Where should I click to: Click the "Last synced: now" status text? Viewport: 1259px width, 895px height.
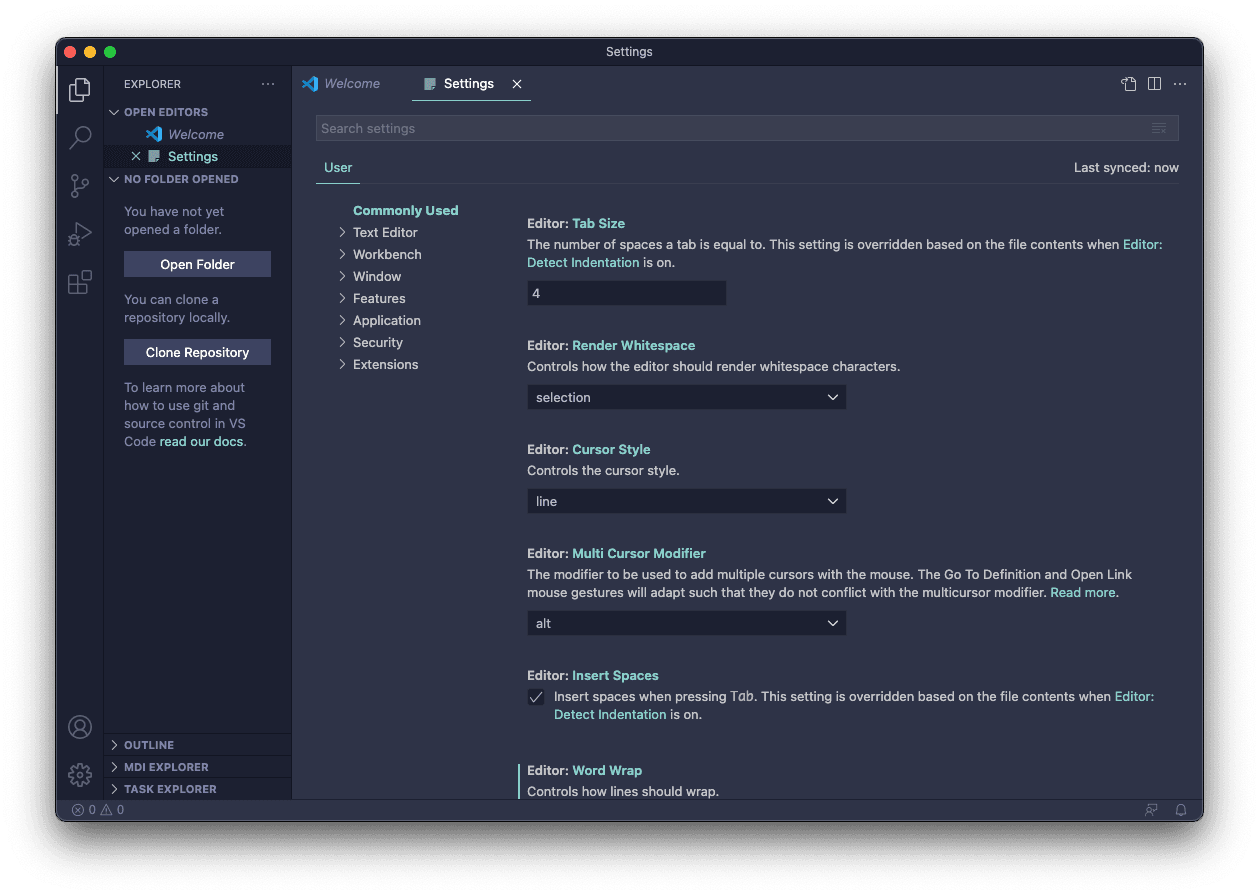pyautogui.click(x=1126, y=167)
